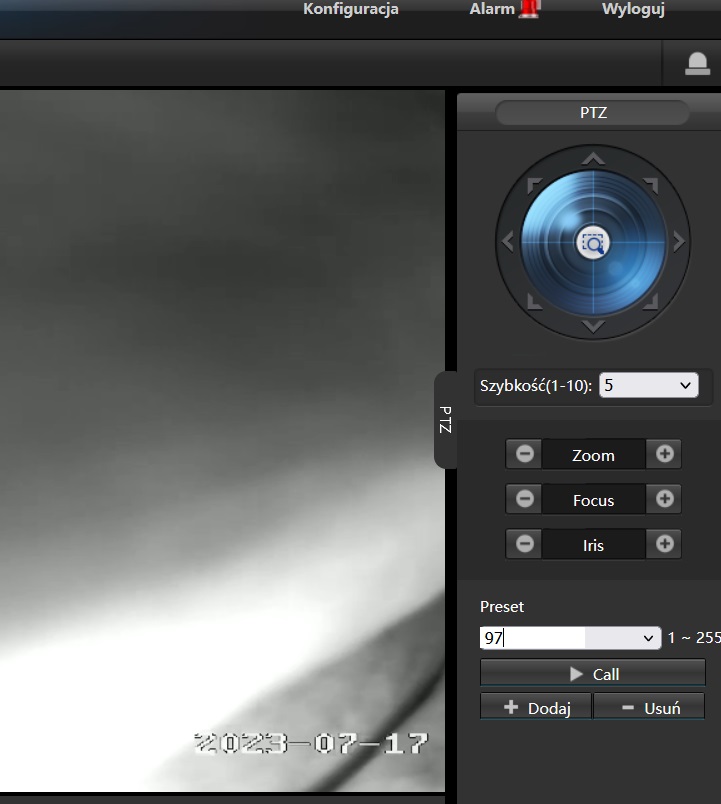This screenshot has width=721, height=804.
Task: Click the Zoom label
Action: tap(593, 455)
